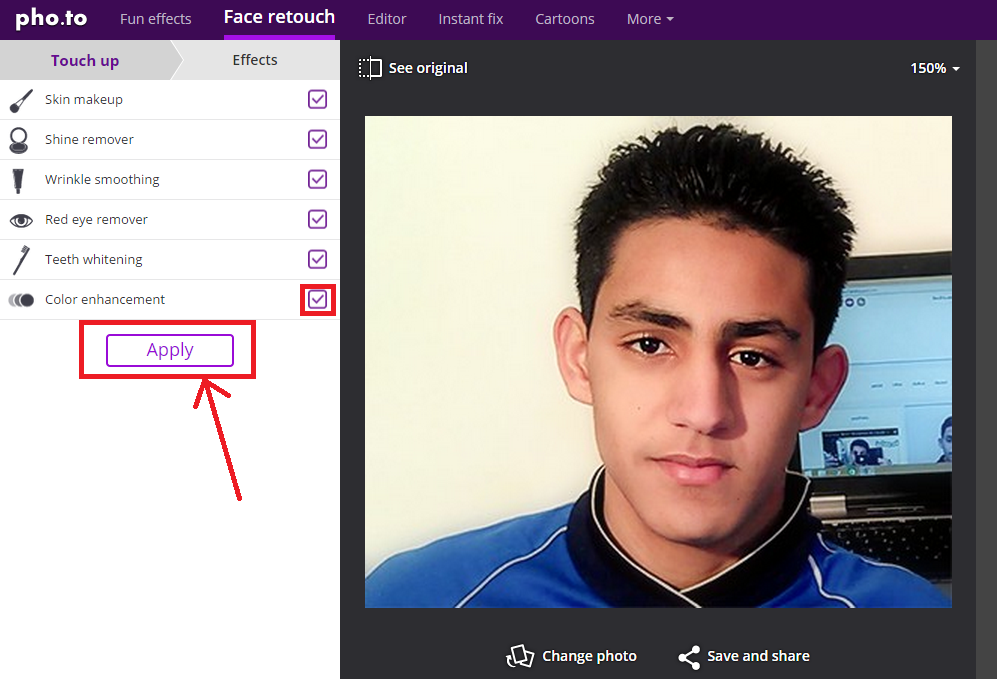Click the Red eye remover label

[x=96, y=220]
